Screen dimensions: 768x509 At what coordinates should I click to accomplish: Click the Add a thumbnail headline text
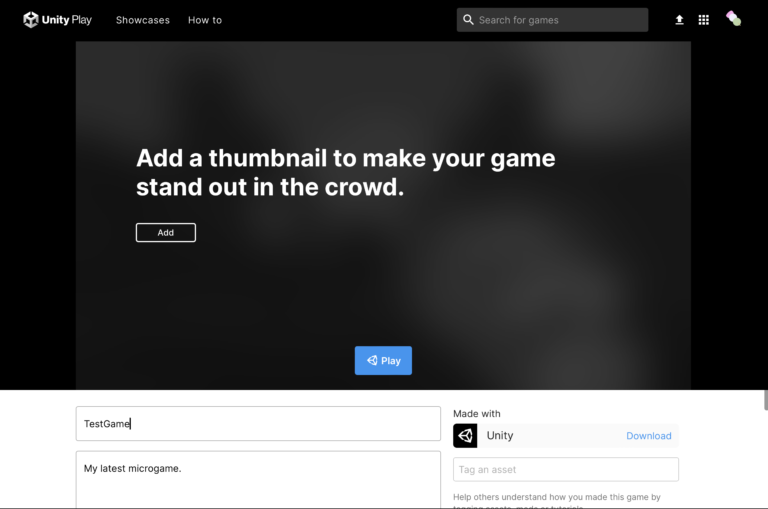(x=345, y=172)
